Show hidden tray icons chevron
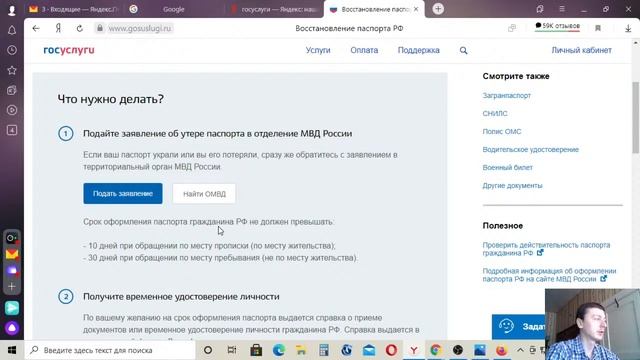This screenshot has height=360, width=640. [x=520, y=350]
